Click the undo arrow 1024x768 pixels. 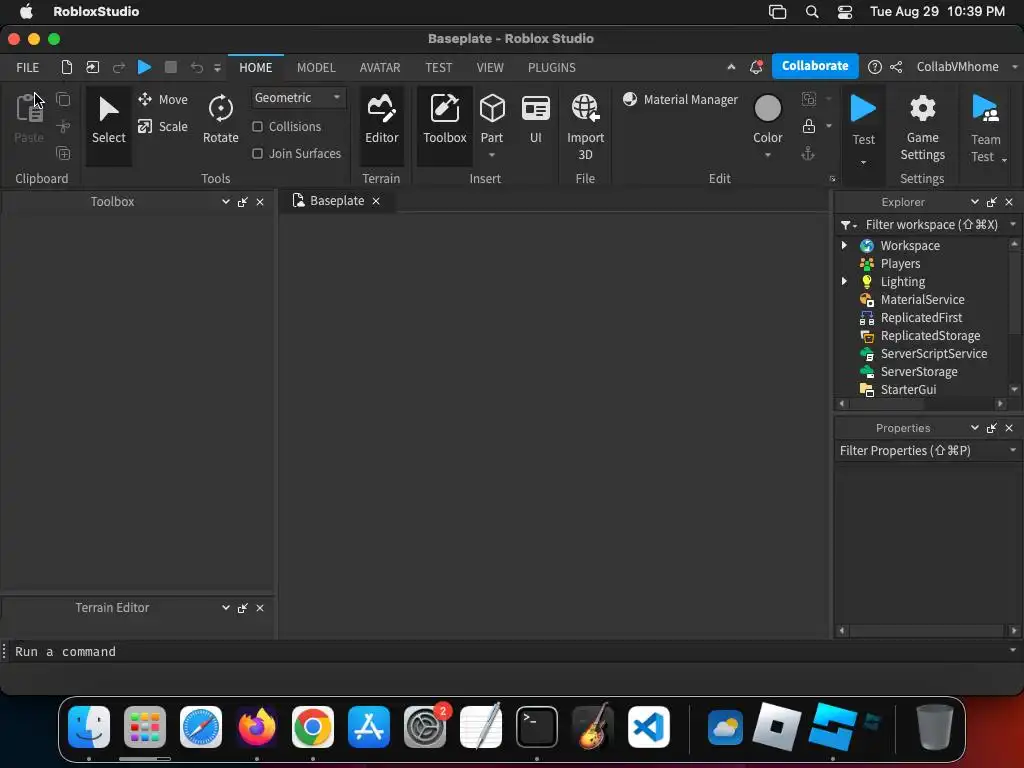[x=197, y=67]
